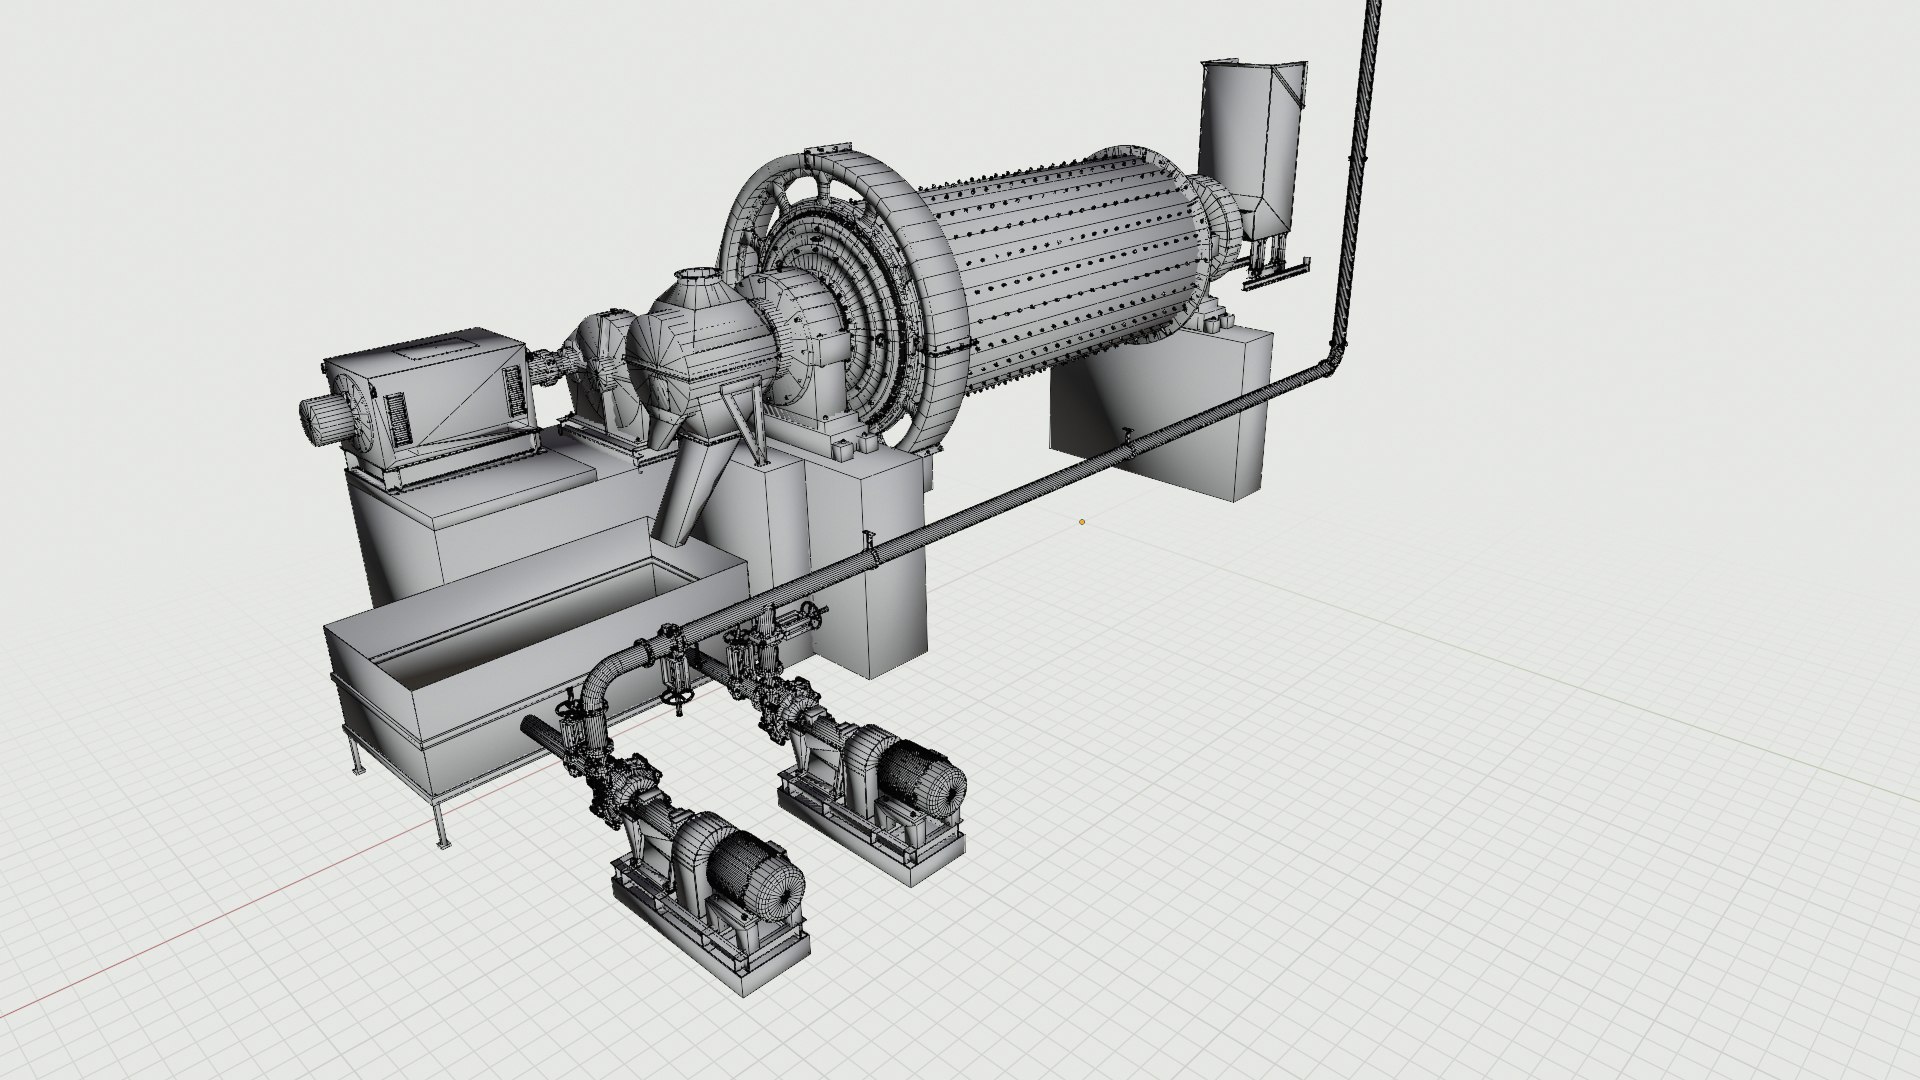Select the orange origin point dot
1920x1080 pixels.
[1081, 521]
